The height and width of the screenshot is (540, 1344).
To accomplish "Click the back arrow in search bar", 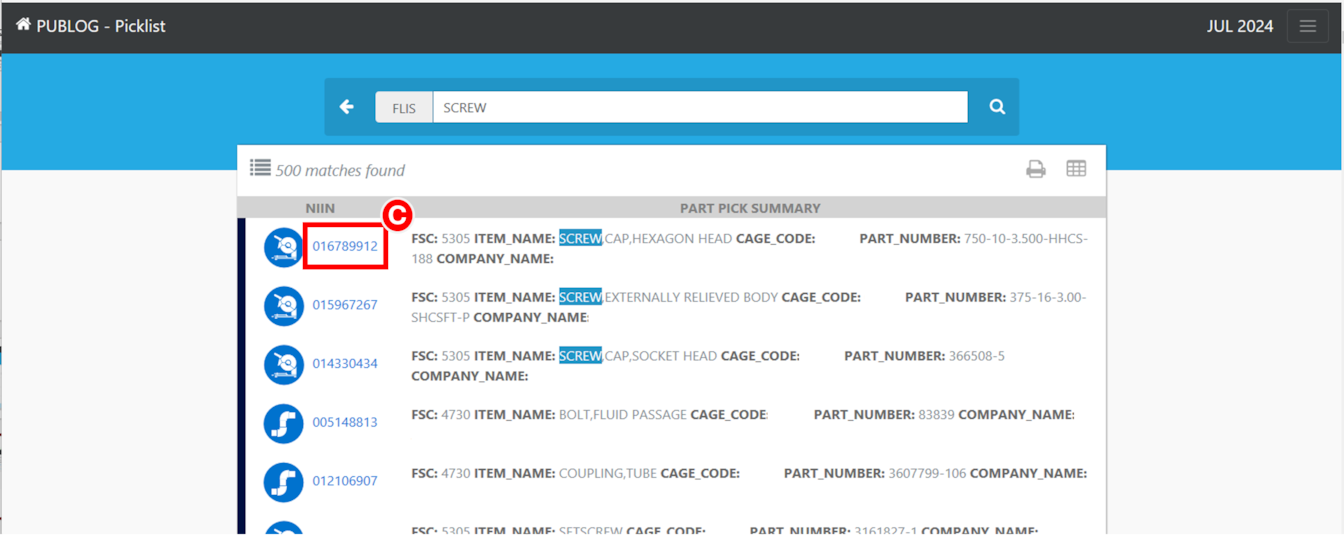I will click(x=347, y=107).
